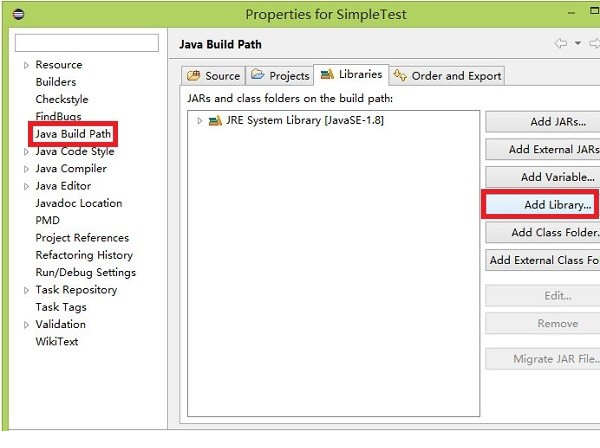Select Java Compiler tree item
This screenshot has height=448, width=600.
[71, 169]
